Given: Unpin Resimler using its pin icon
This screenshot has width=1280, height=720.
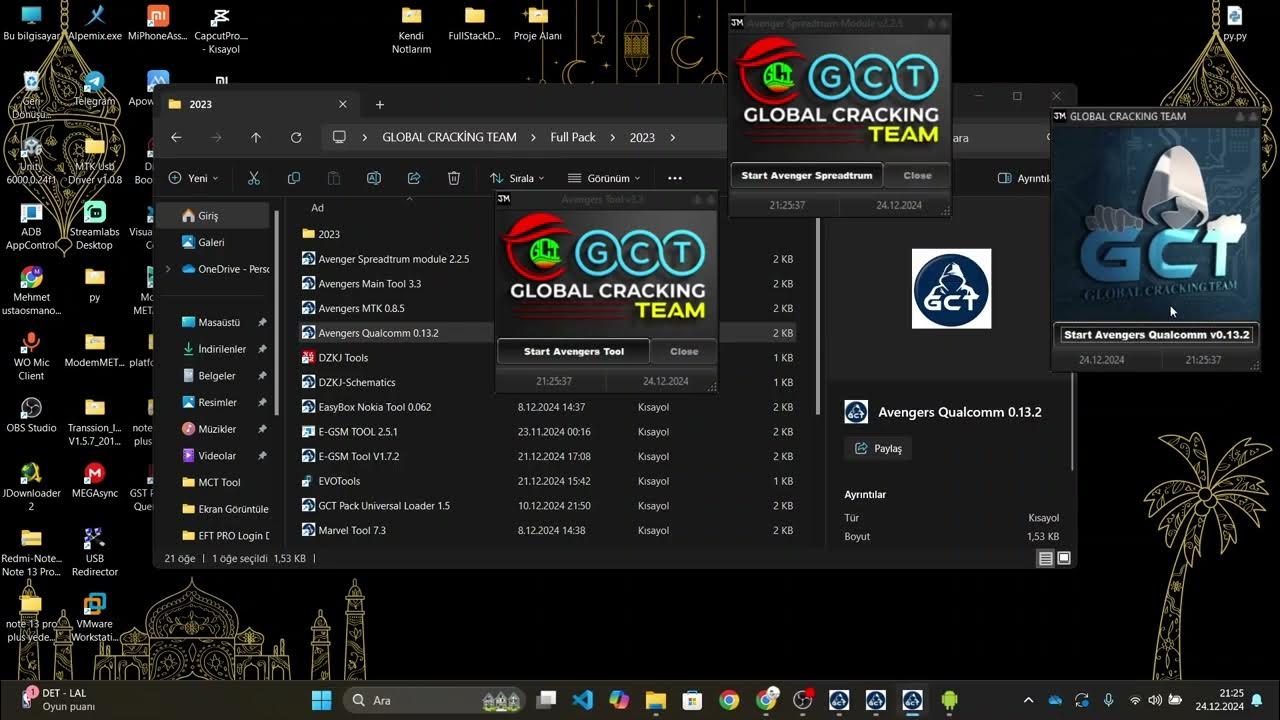Looking at the screenshot, I should click(262, 402).
